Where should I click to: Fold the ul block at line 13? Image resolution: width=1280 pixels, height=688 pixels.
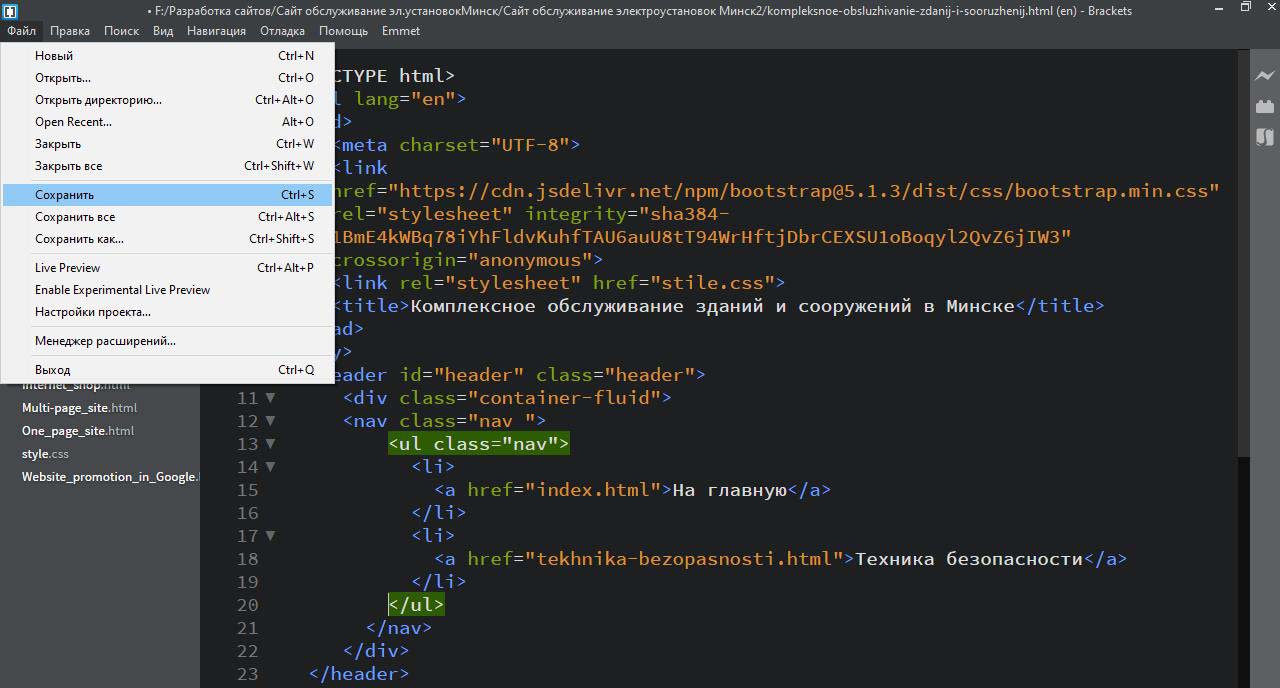pos(270,444)
